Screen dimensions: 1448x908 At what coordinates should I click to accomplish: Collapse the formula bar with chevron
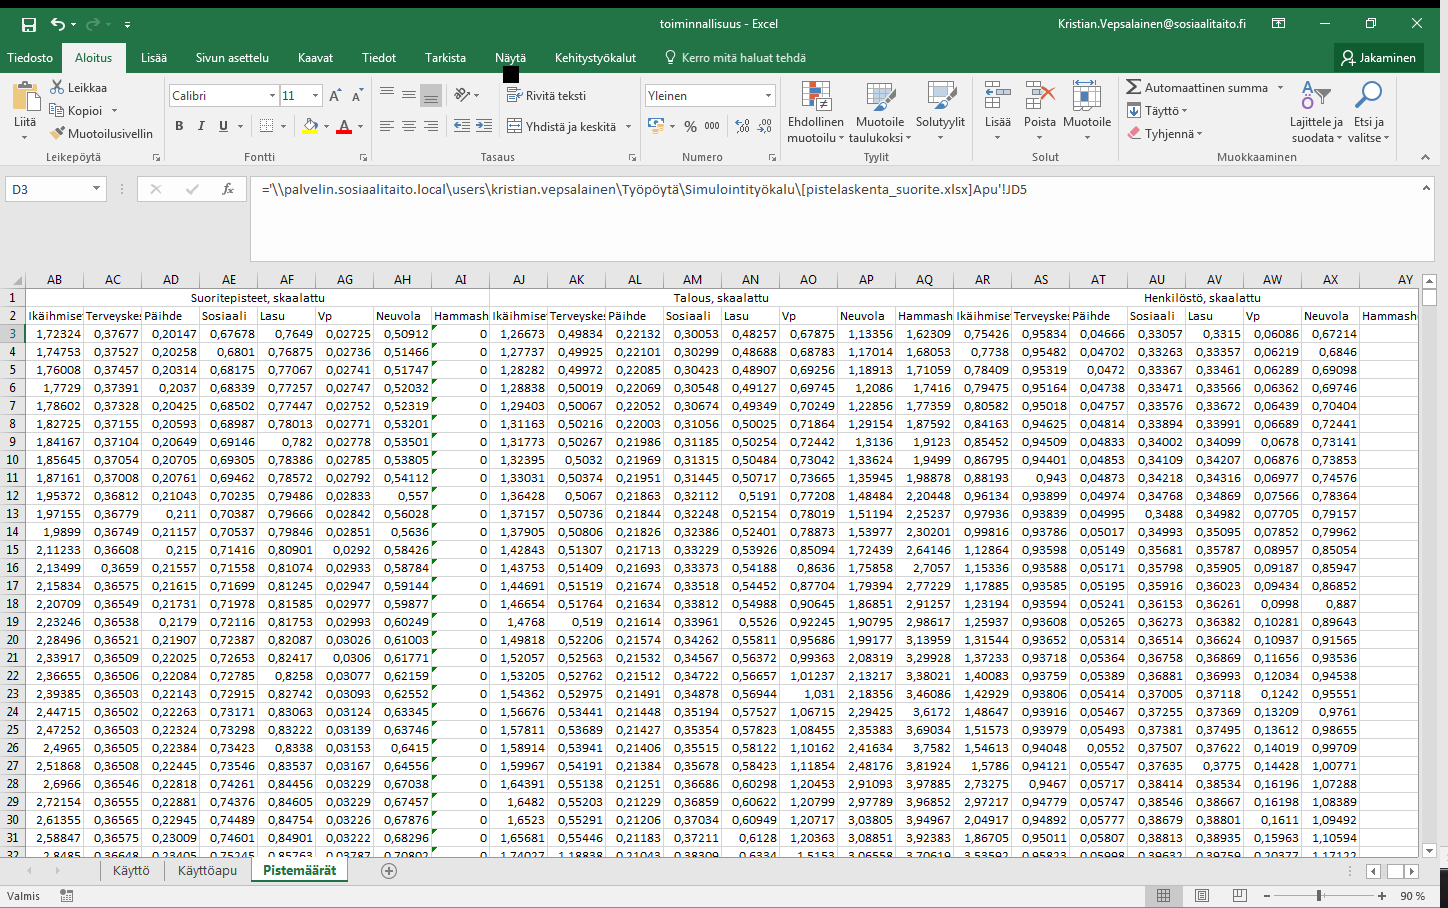point(1426,187)
